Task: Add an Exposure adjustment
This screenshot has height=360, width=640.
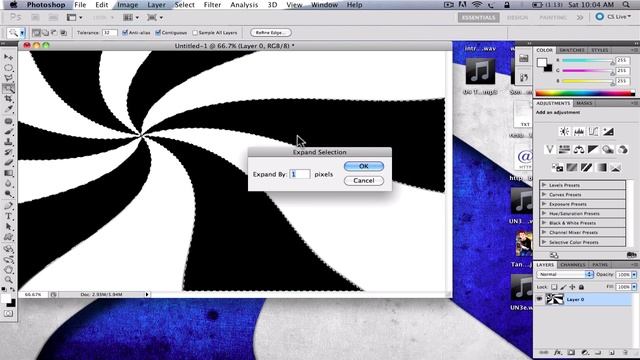Action: pyautogui.click(x=608, y=131)
